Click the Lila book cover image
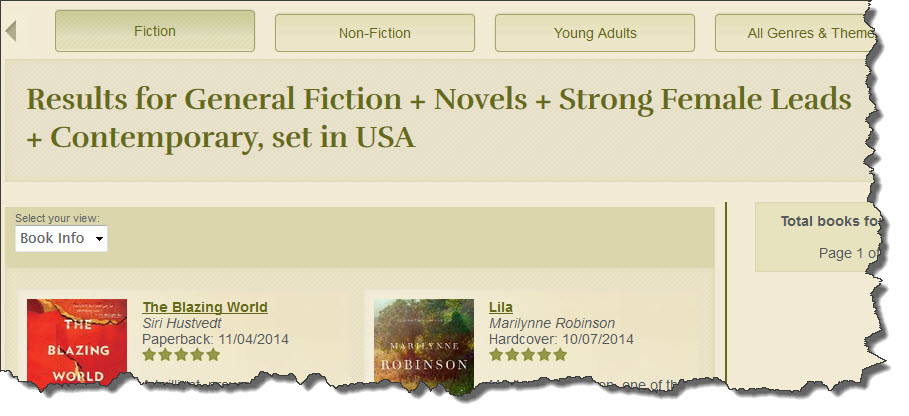The height and width of the screenshot is (416, 909). tap(423, 346)
